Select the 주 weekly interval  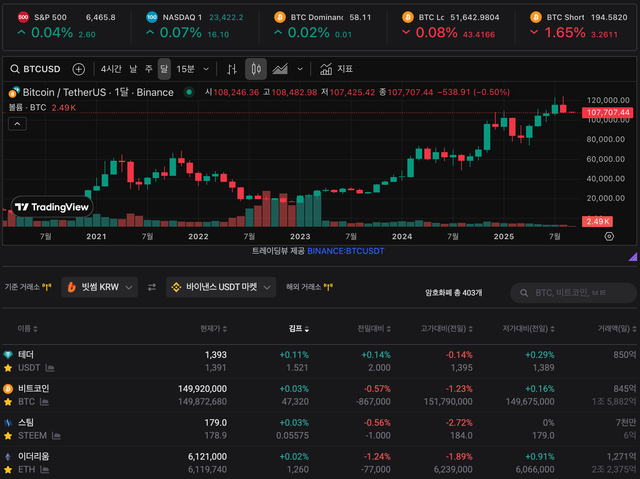149,69
